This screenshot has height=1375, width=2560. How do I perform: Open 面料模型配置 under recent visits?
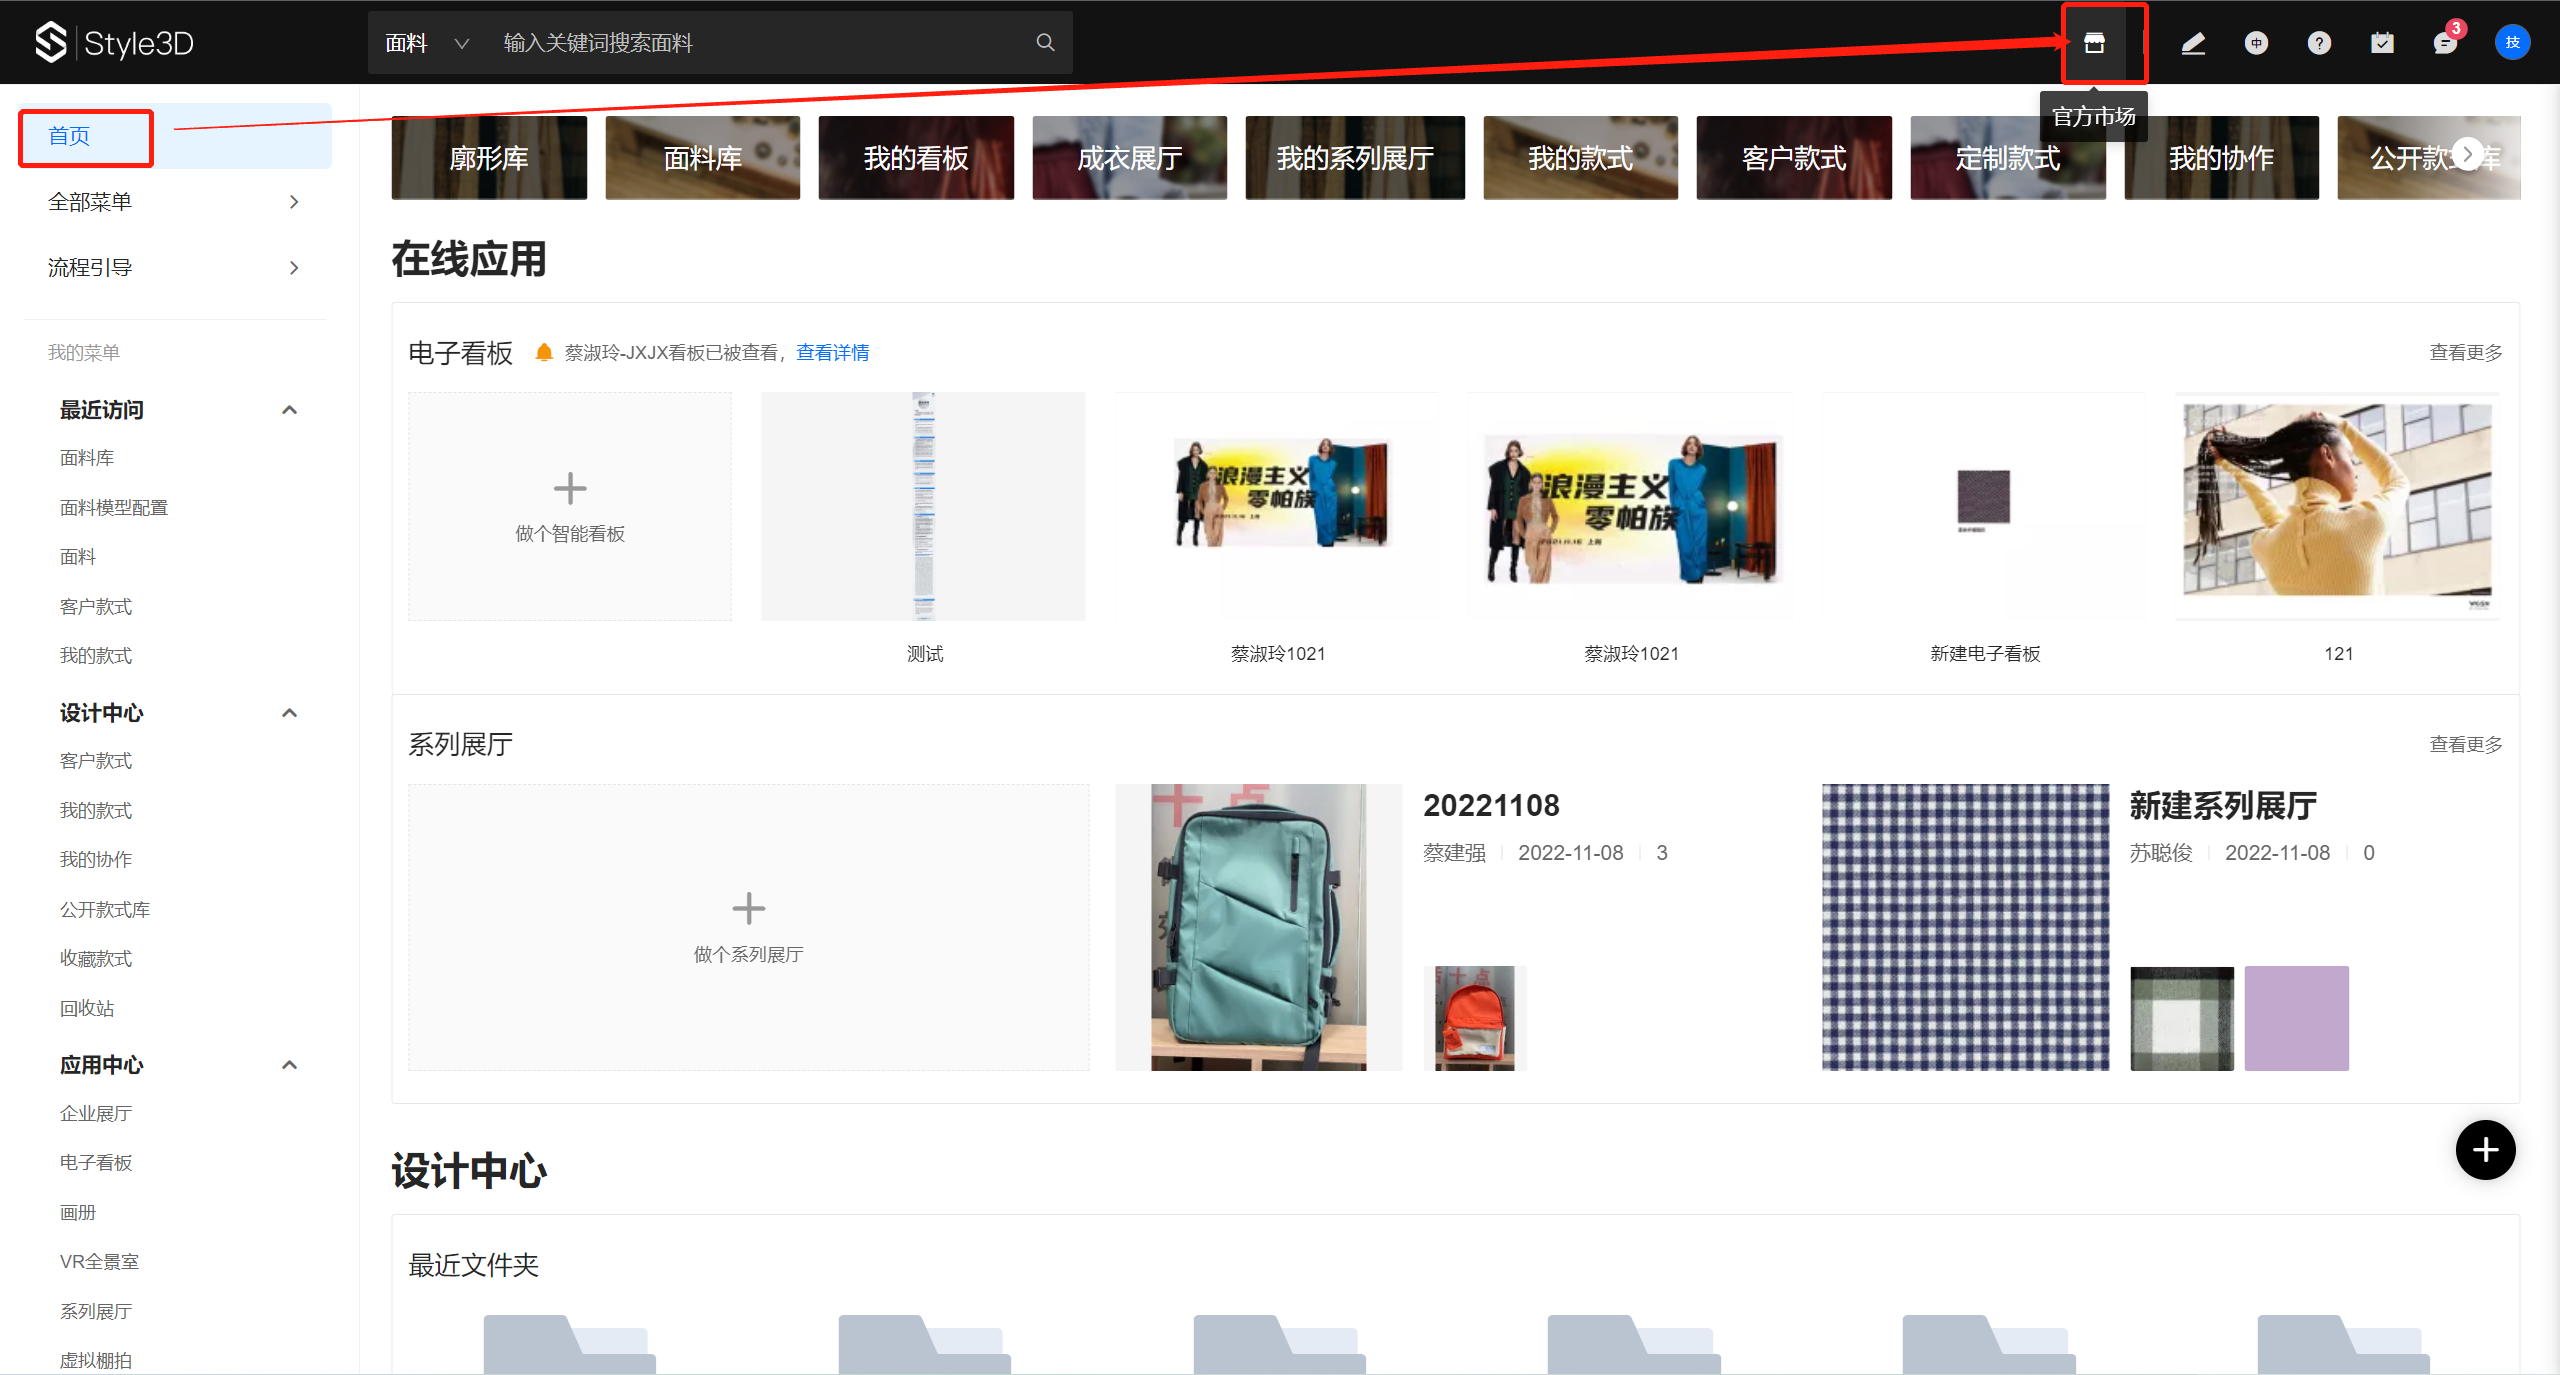[x=114, y=508]
